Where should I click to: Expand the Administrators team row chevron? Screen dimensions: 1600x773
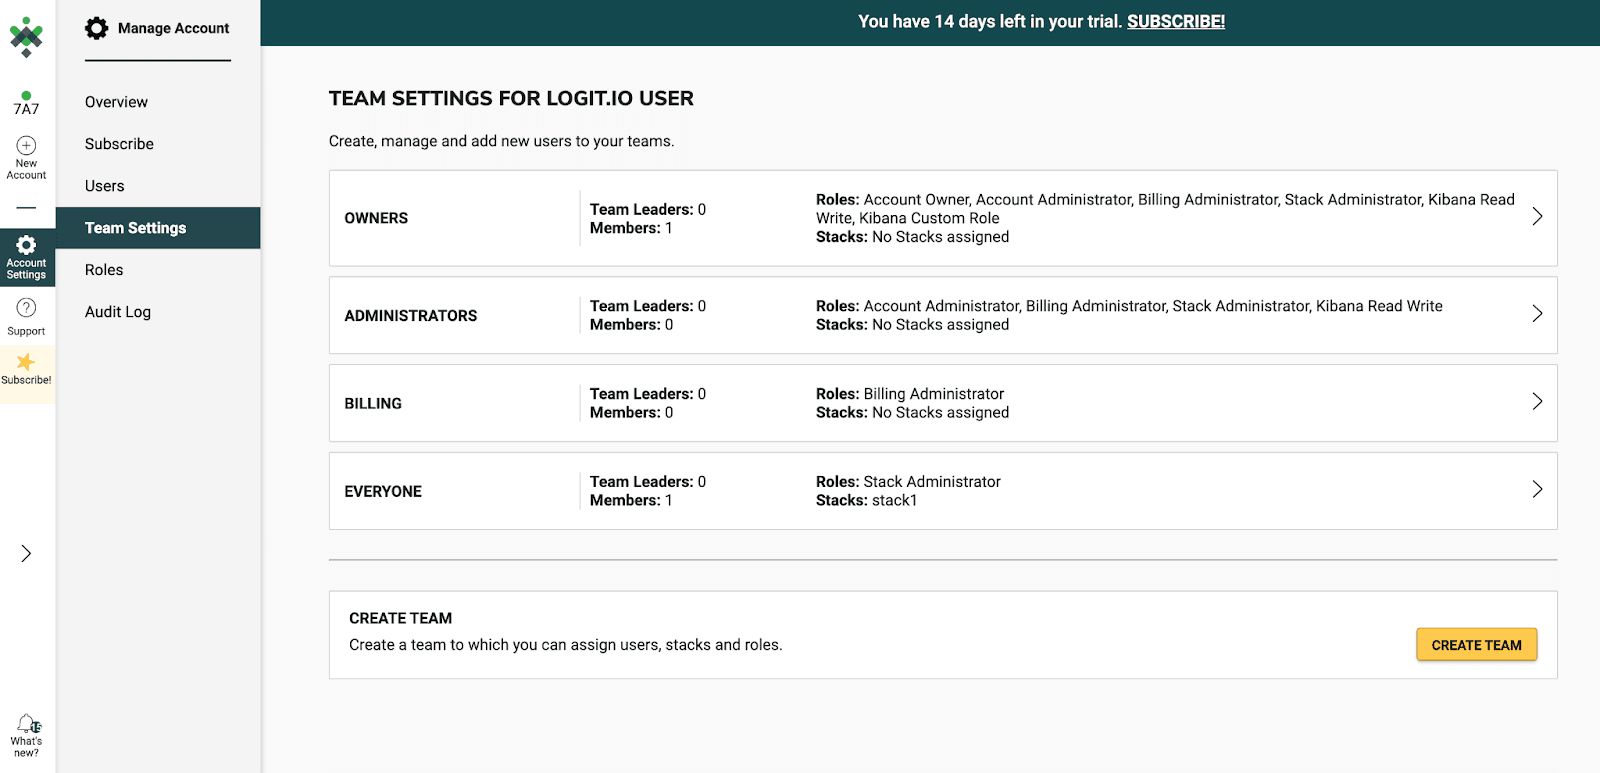(1537, 314)
